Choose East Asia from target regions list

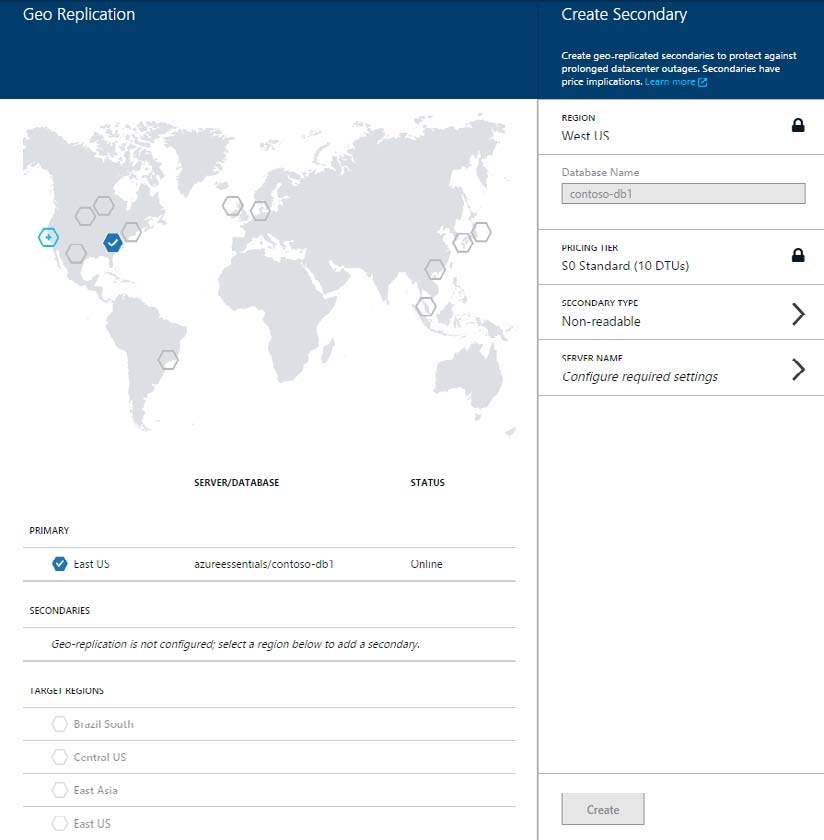[95, 790]
